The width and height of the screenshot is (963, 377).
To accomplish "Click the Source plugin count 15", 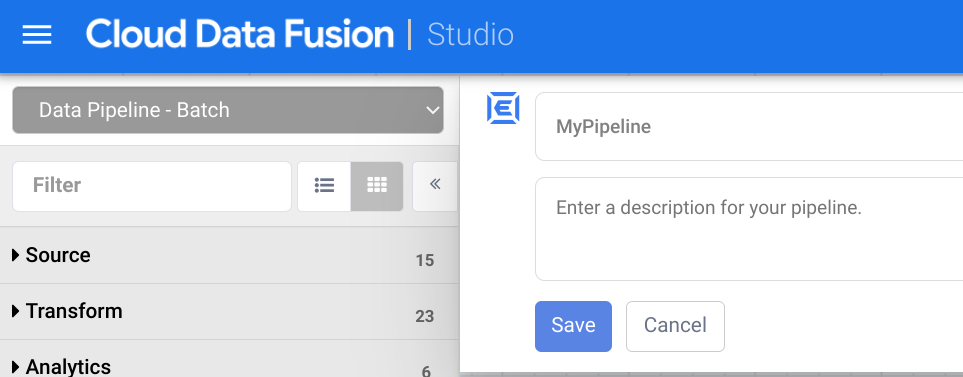I will point(424,261).
